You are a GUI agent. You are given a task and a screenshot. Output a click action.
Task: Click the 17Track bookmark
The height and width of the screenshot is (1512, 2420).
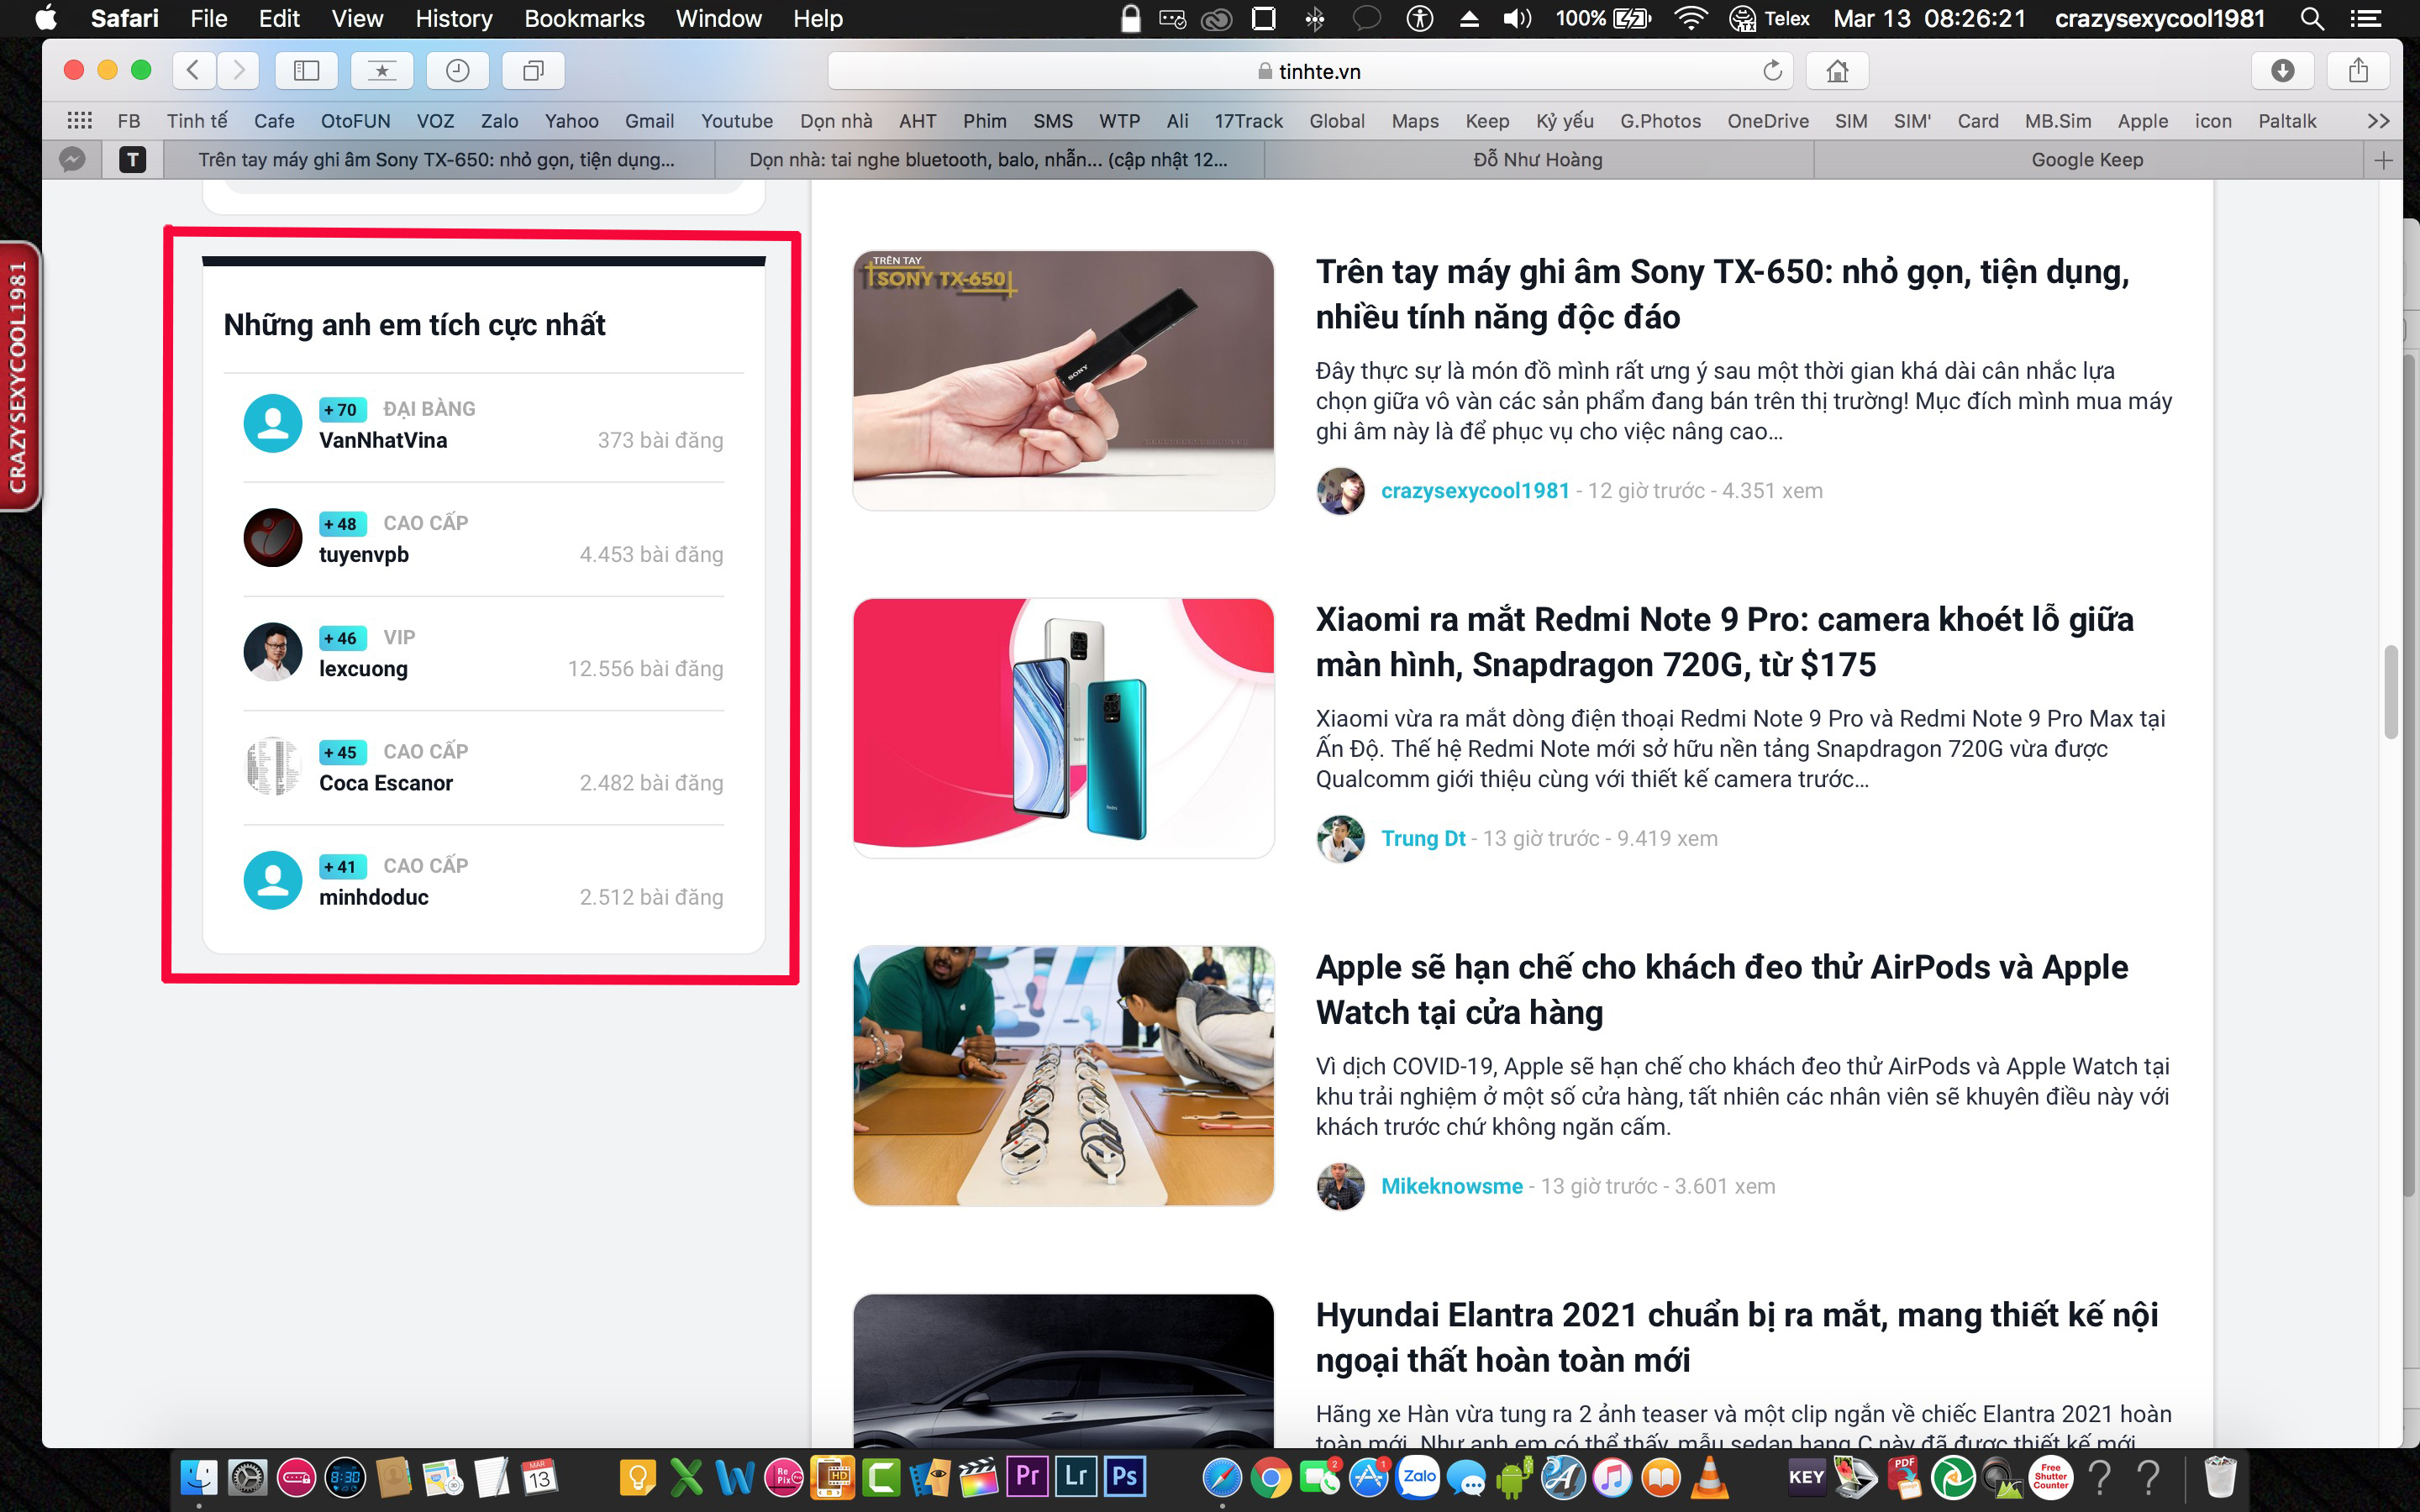coord(1248,121)
